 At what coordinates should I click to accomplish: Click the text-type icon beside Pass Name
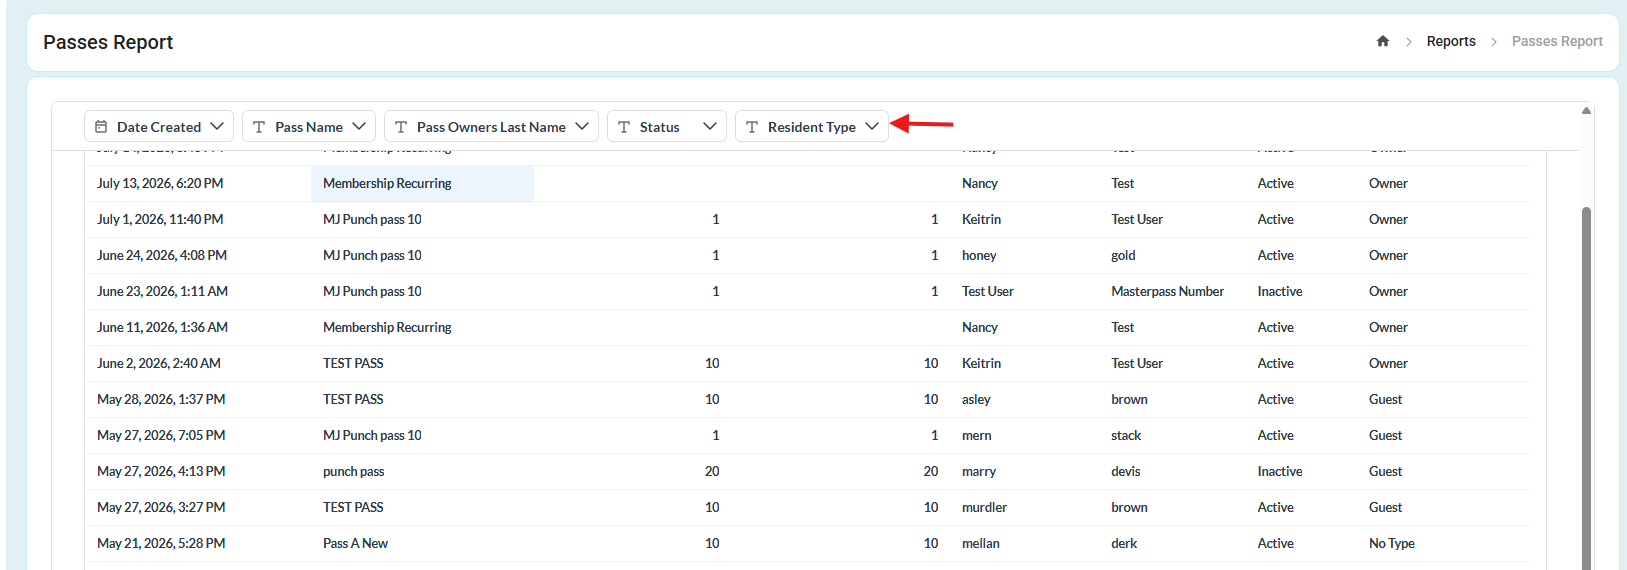coord(259,127)
